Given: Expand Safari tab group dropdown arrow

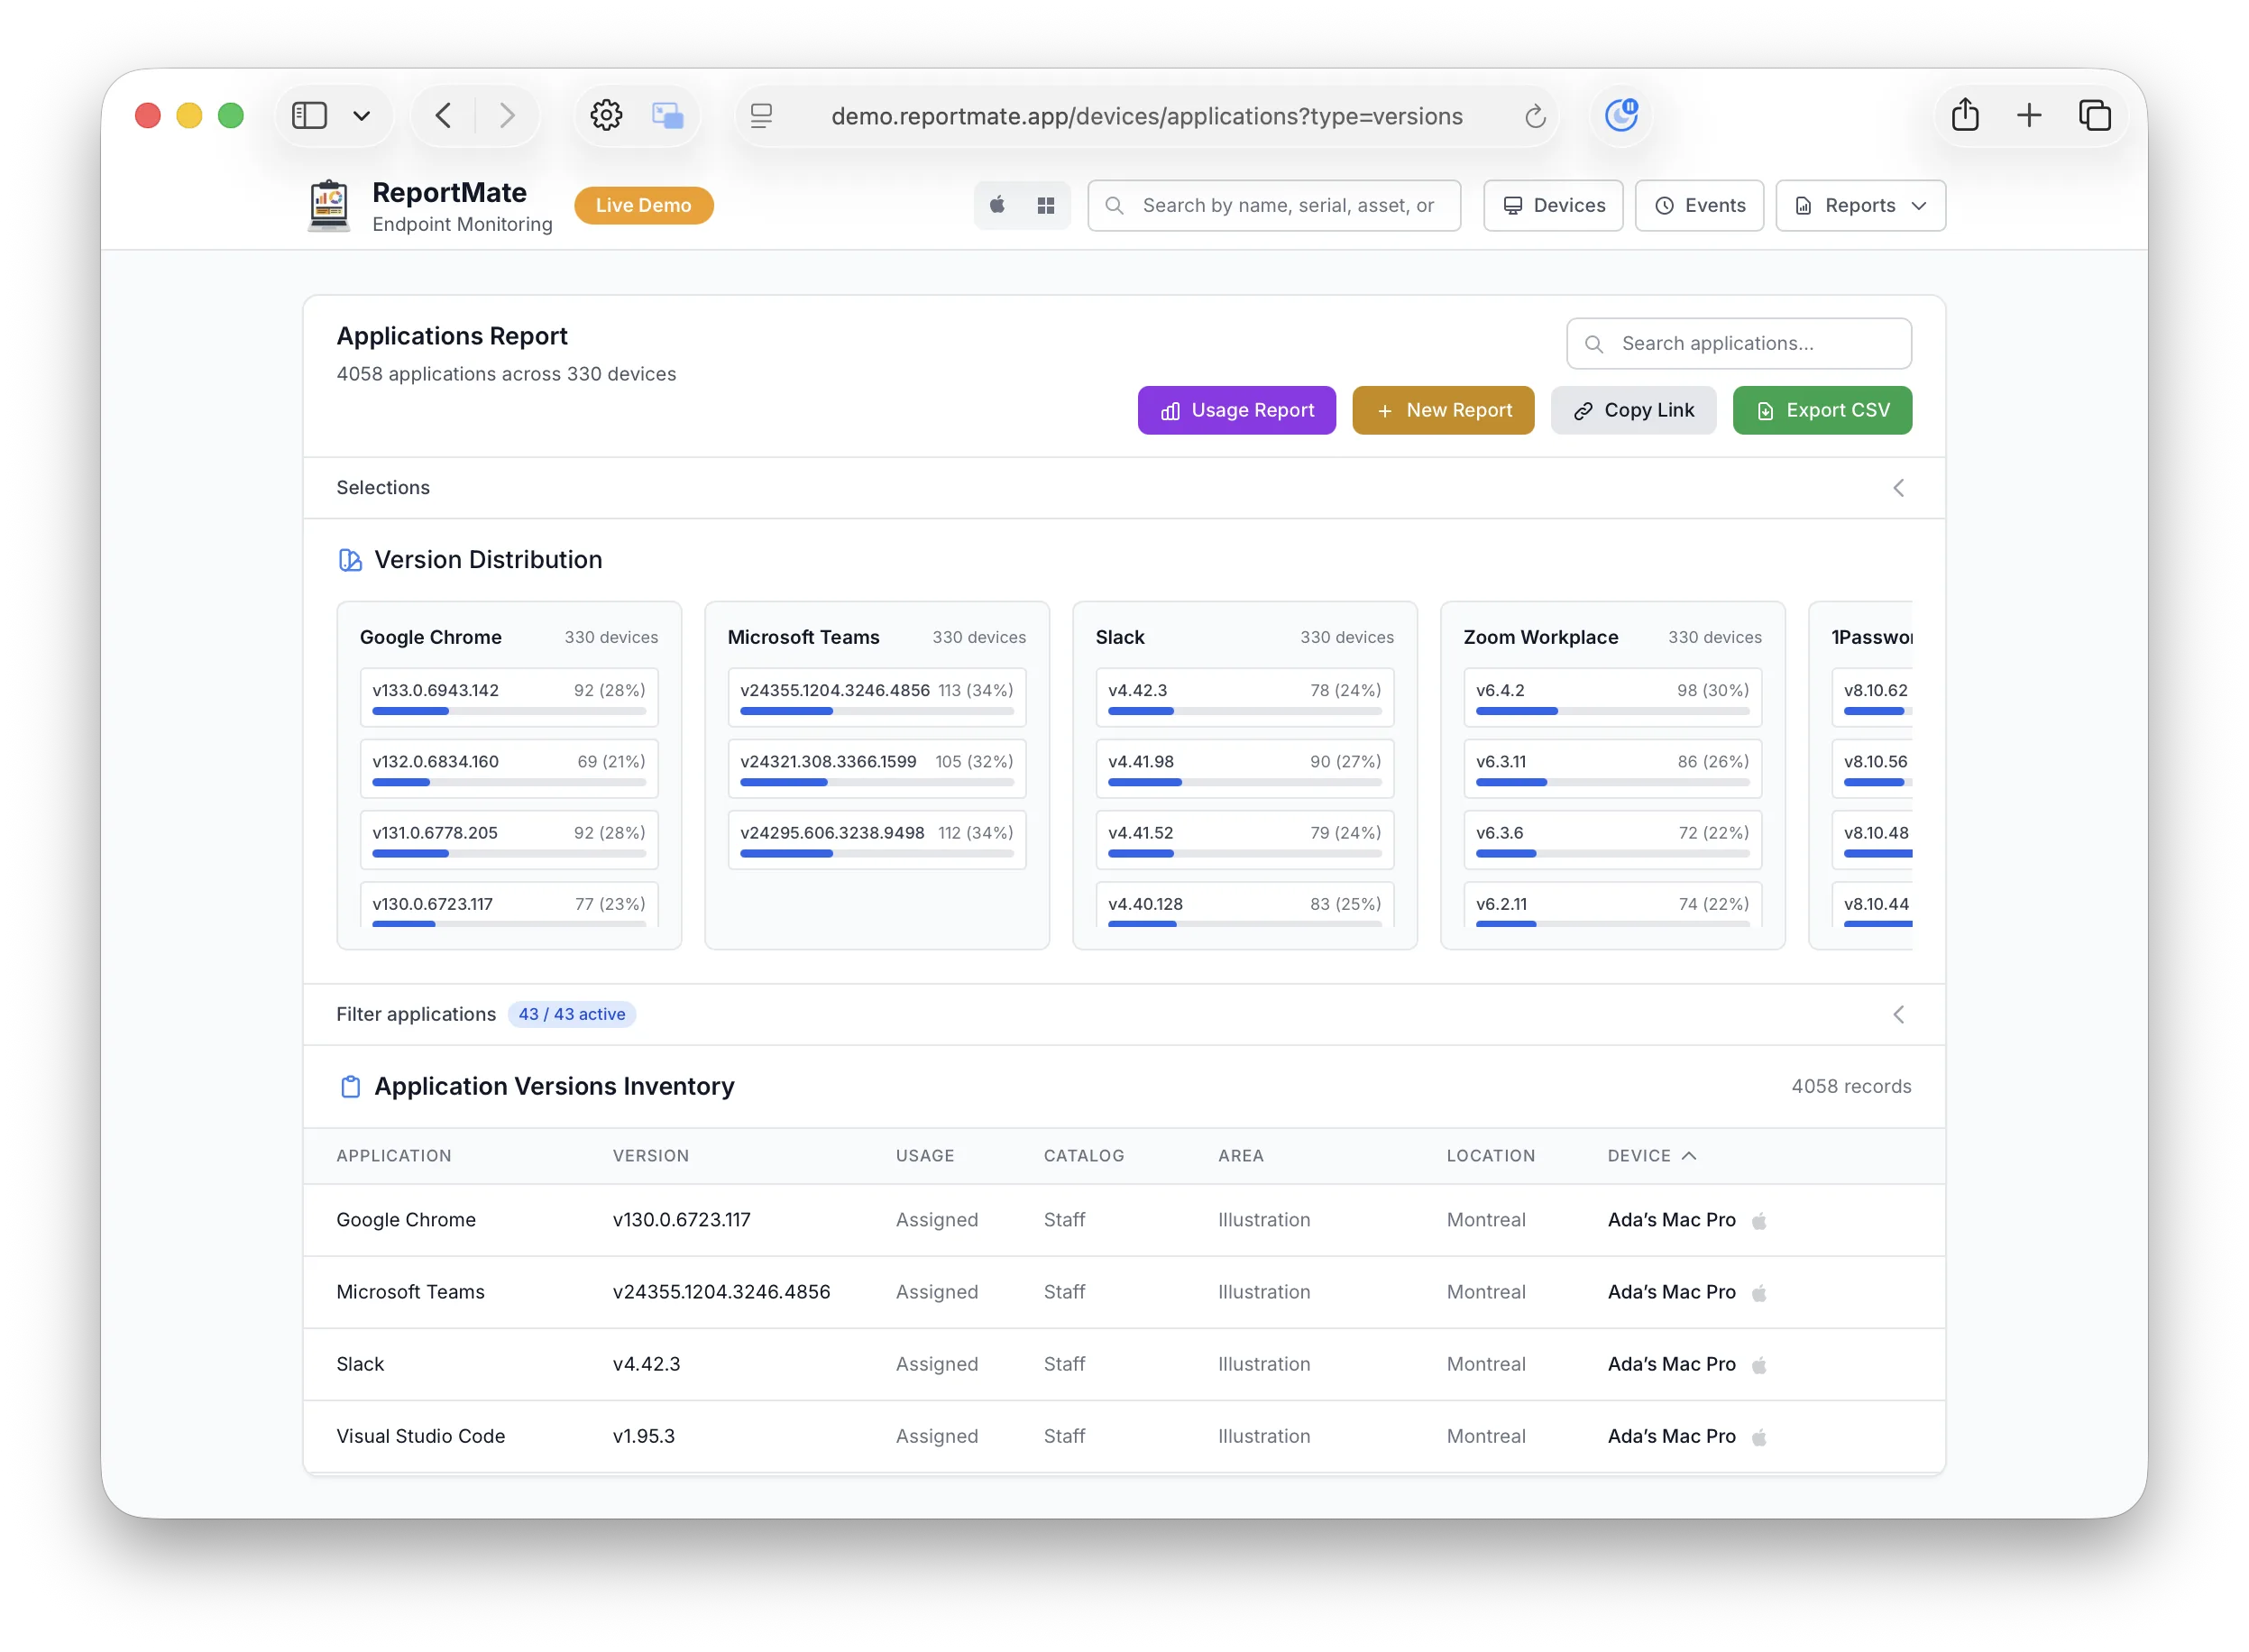Looking at the screenshot, I should pos(362,116).
